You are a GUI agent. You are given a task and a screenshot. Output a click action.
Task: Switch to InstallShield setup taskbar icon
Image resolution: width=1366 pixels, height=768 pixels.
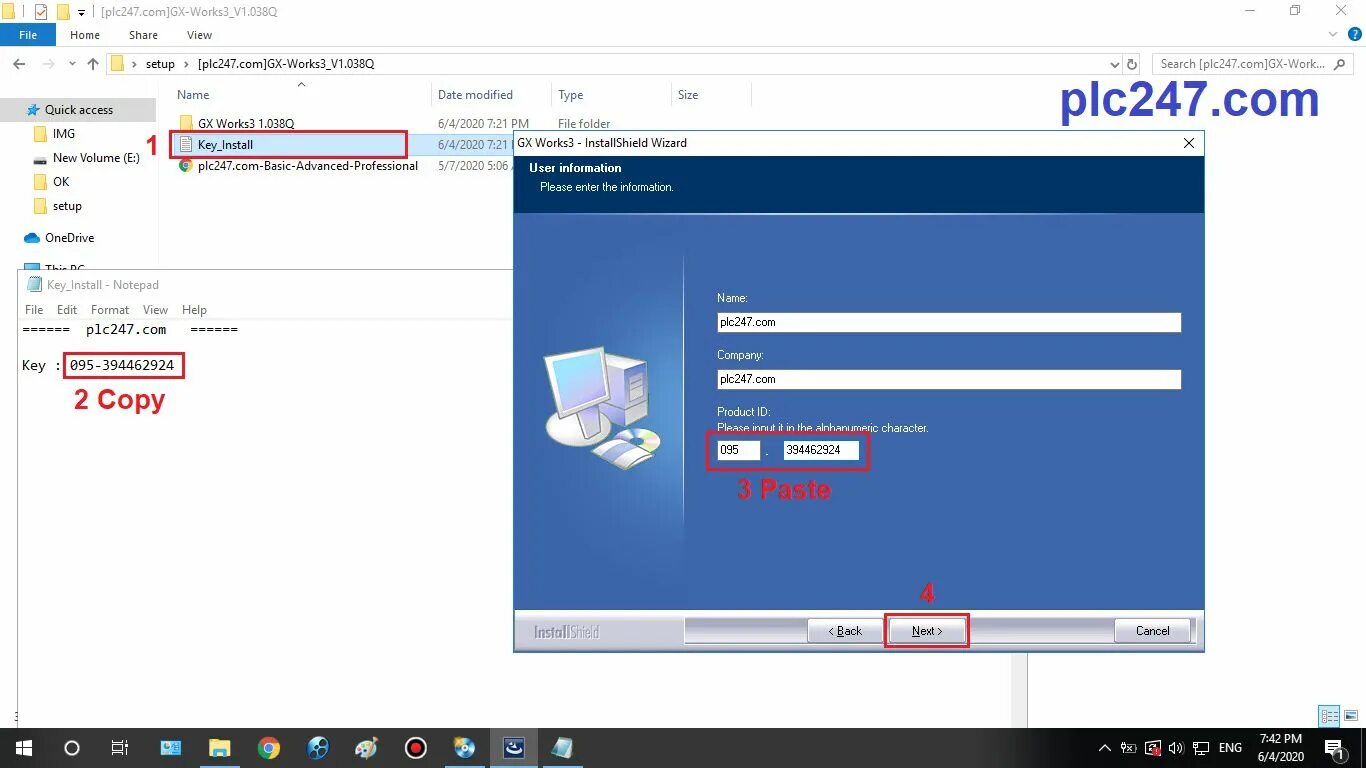click(514, 748)
